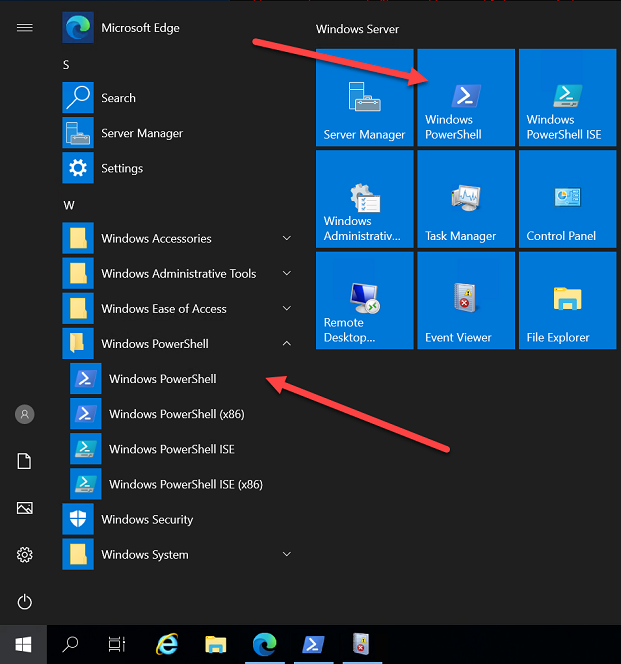The height and width of the screenshot is (664, 621).
Task: Open Microsoft Edge from the taskbar
Action: pyautogui.click(x=265, y=645)
